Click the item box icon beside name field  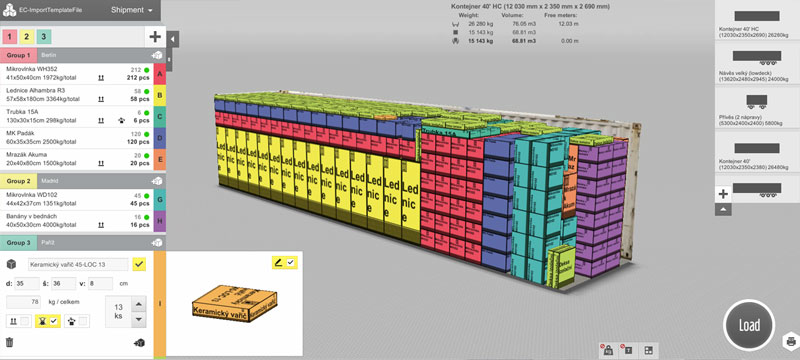[10, 264]
